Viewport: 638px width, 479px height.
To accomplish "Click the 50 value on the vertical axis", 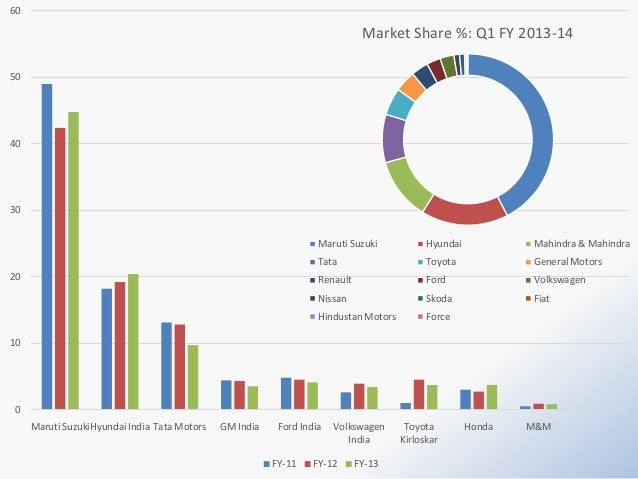I will coord(15,77).
